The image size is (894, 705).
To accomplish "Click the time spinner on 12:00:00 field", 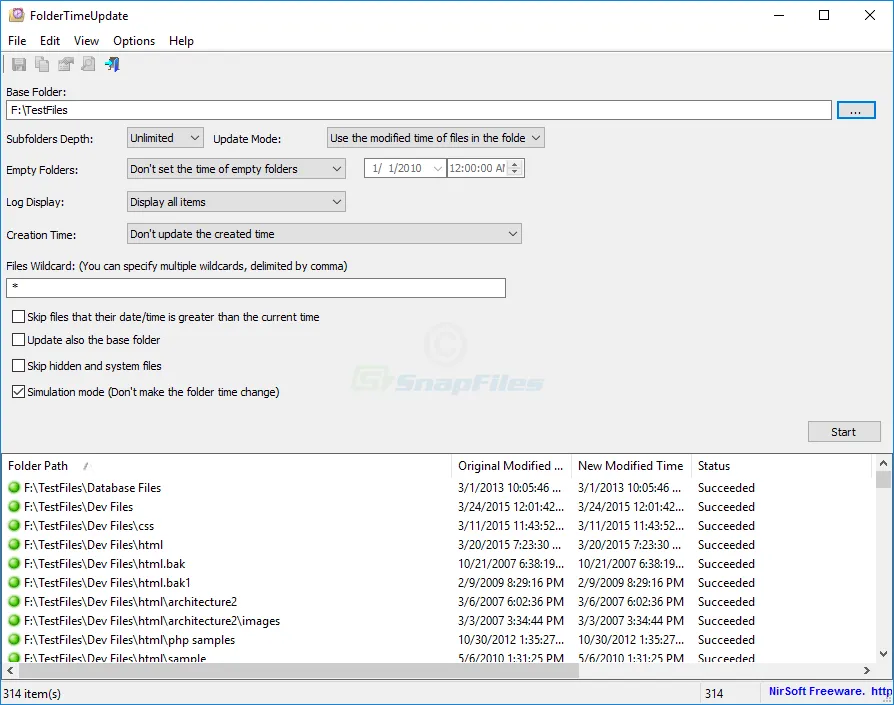I will coord(515,168).
